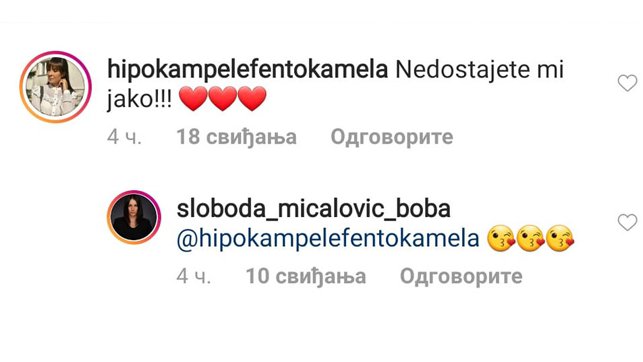View the 18 свиђања likes list

tap(237, 137)
